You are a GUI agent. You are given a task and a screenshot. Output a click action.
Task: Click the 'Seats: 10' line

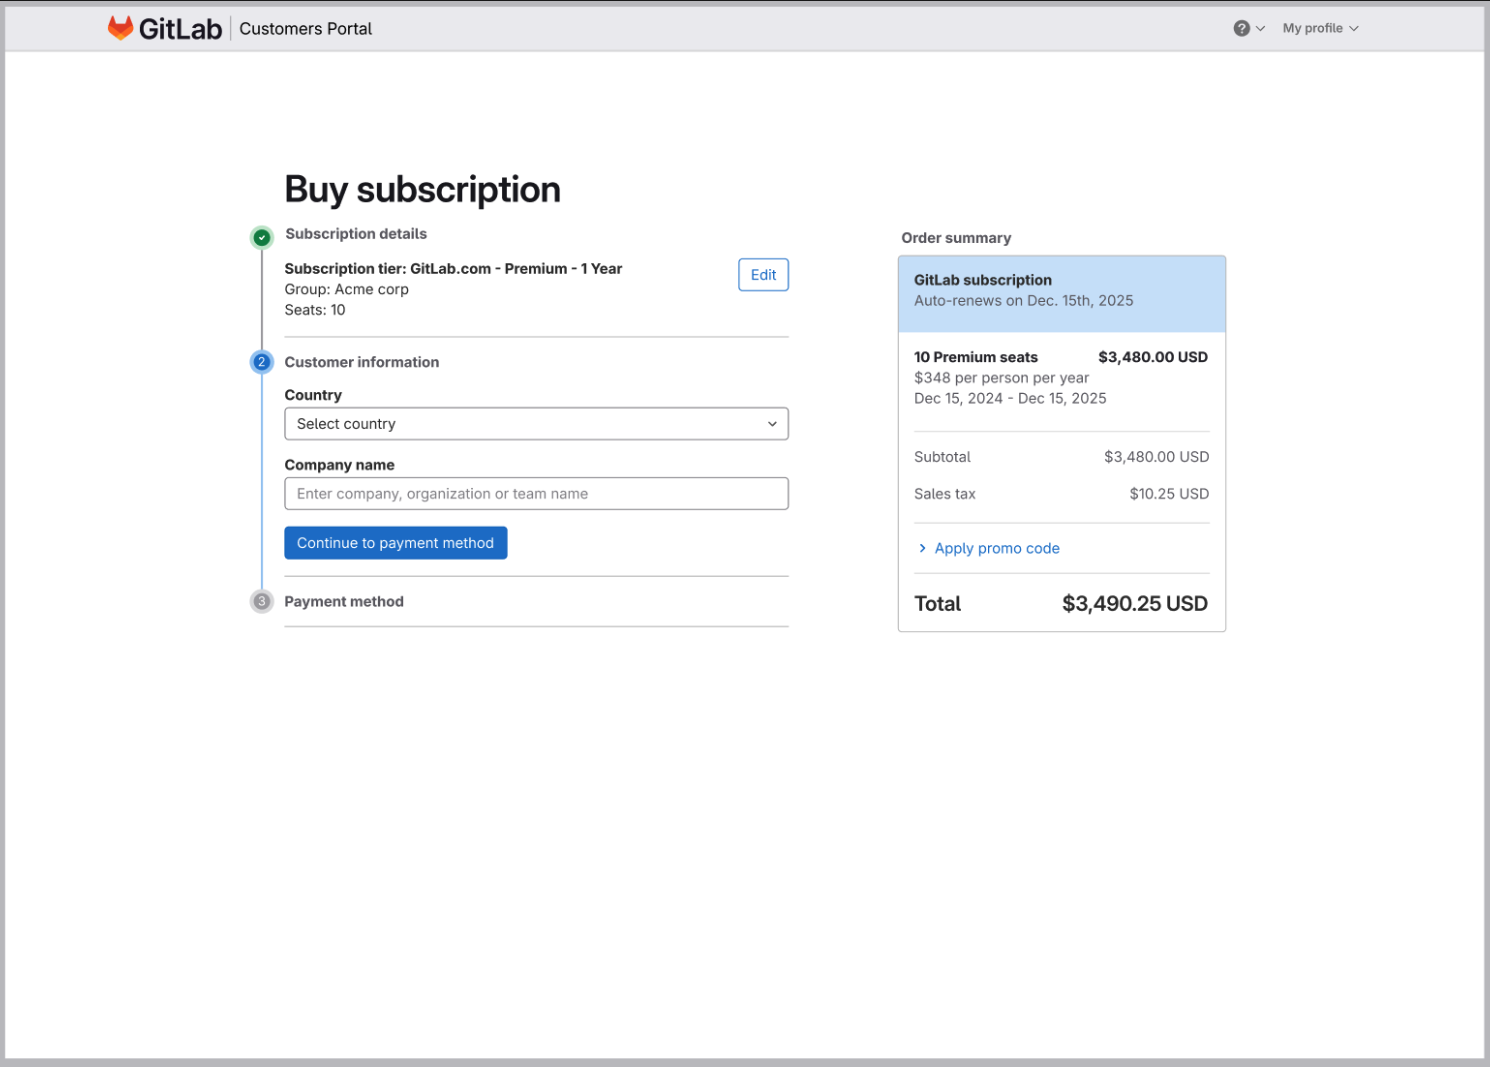[315, 310]
